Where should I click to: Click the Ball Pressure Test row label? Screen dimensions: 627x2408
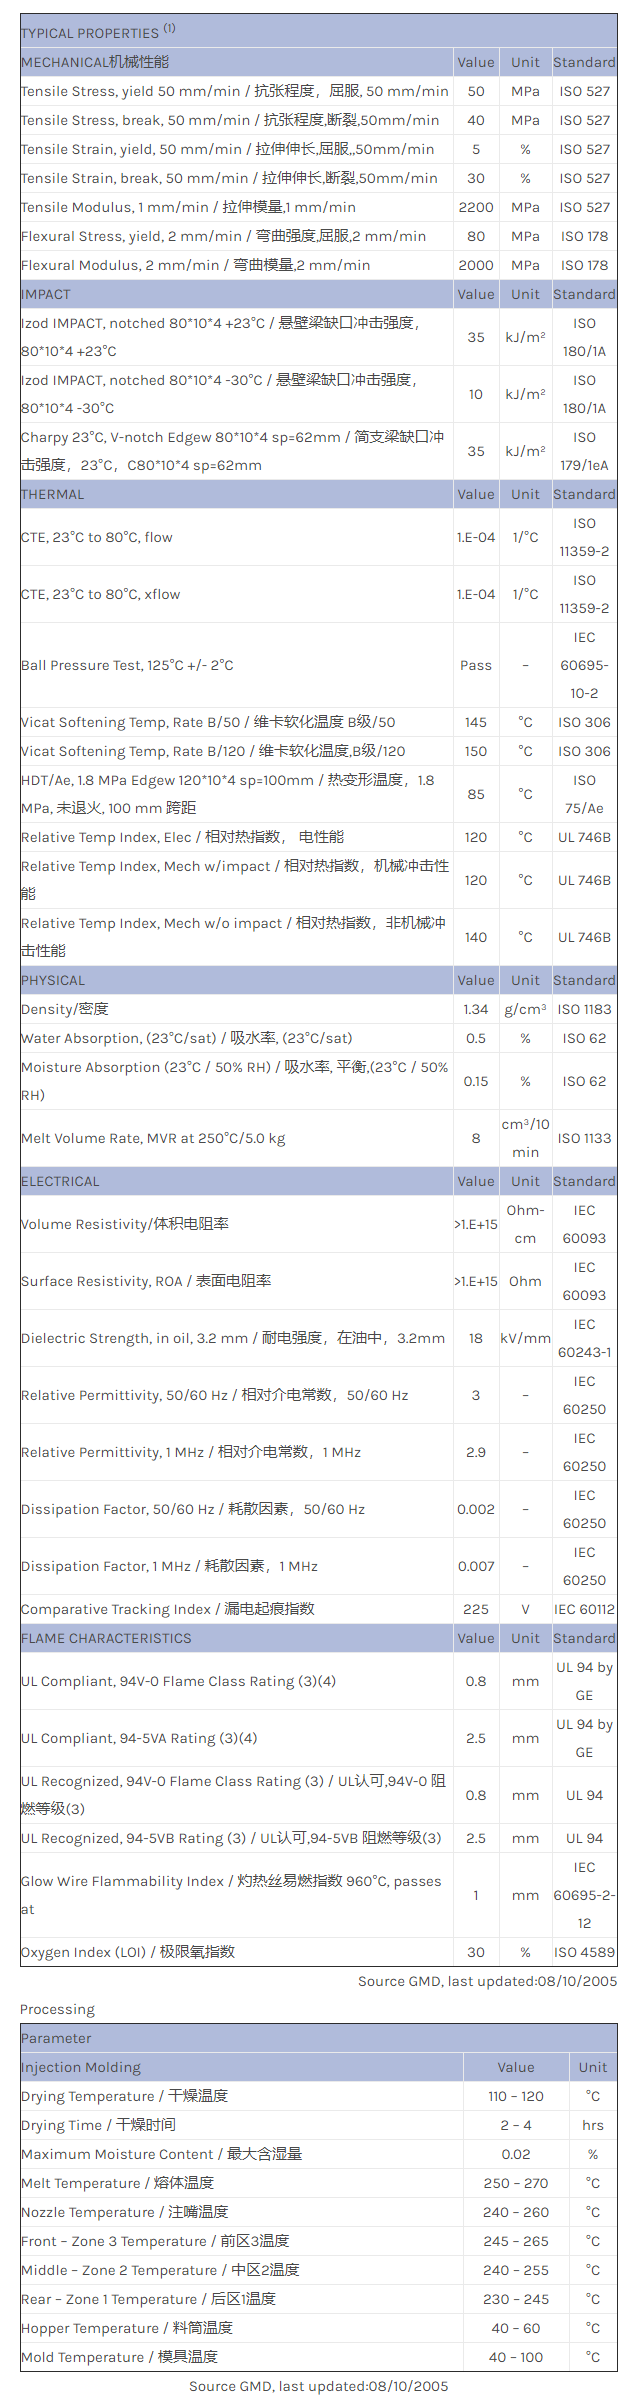point(127,665)
